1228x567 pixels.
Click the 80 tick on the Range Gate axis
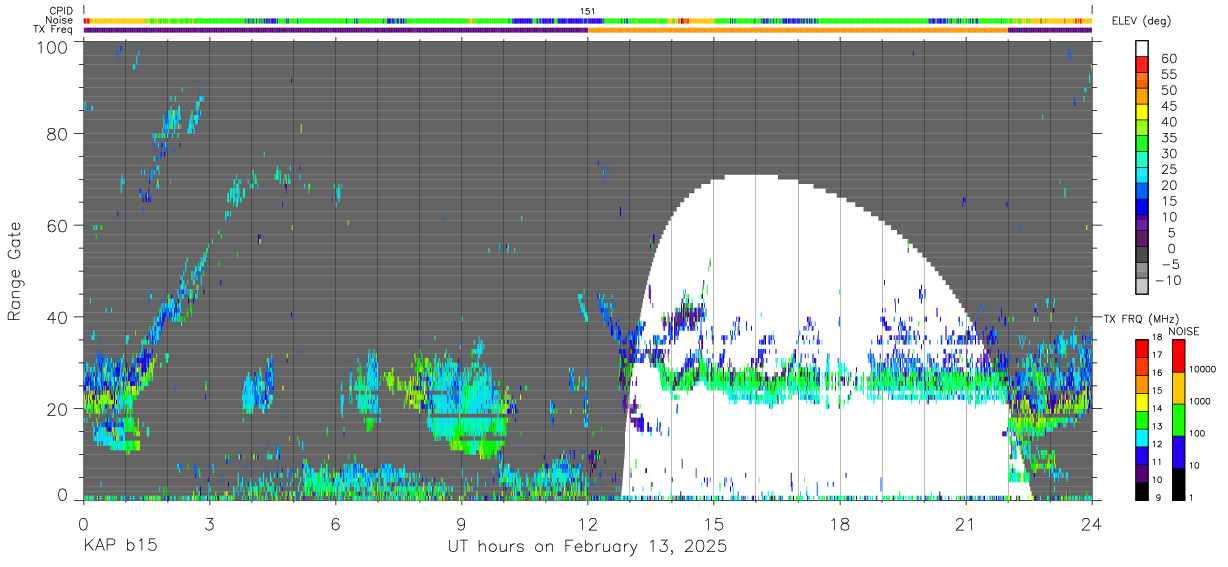click(58, 134)
